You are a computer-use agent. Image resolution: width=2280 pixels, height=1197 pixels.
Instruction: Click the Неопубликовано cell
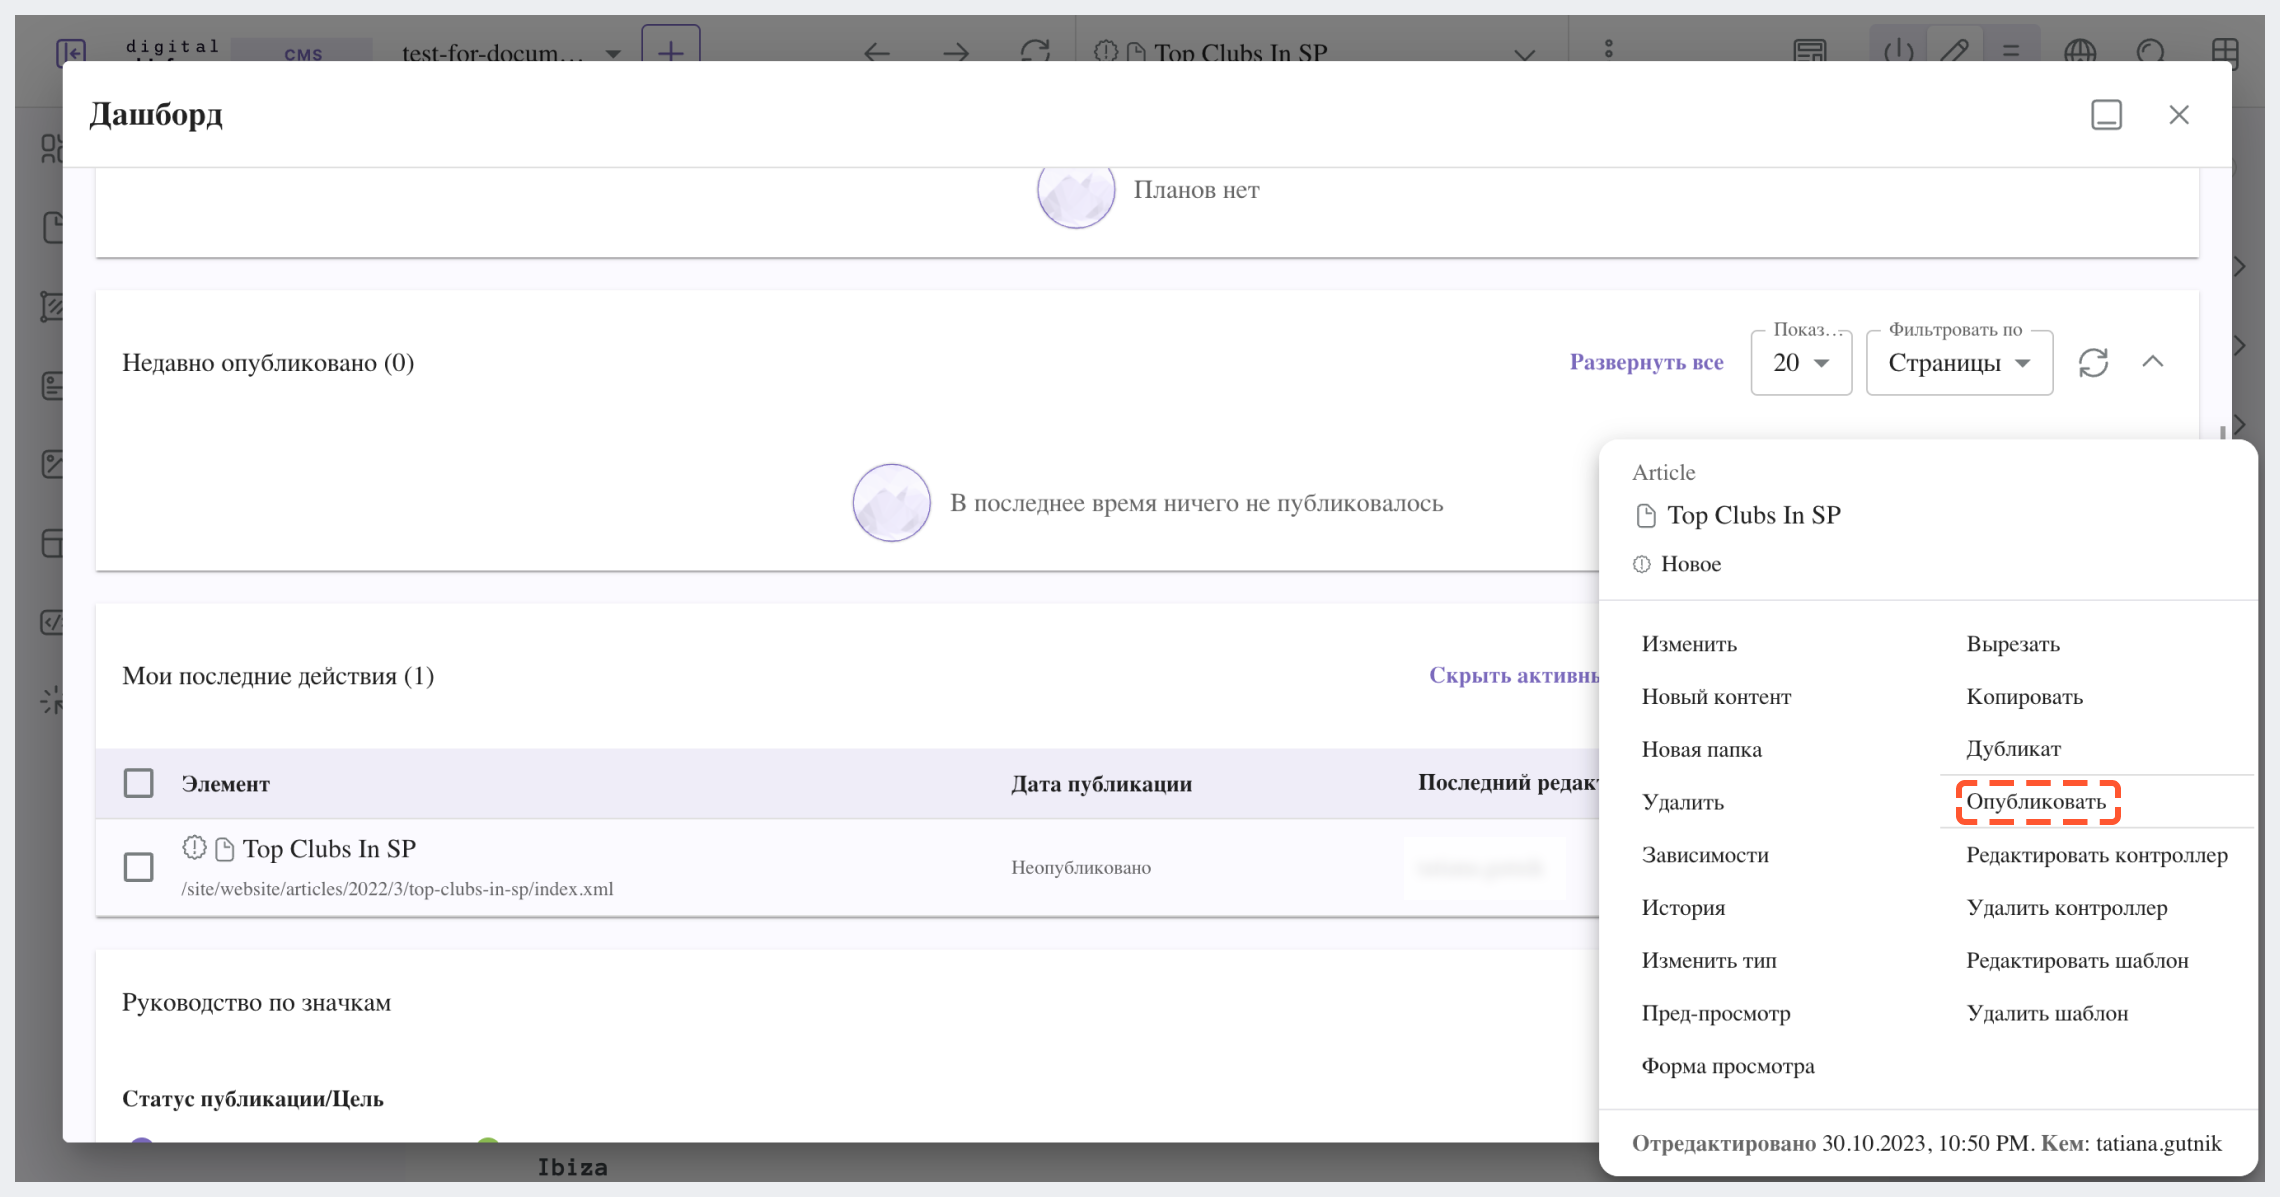[x=1081, y=868]
